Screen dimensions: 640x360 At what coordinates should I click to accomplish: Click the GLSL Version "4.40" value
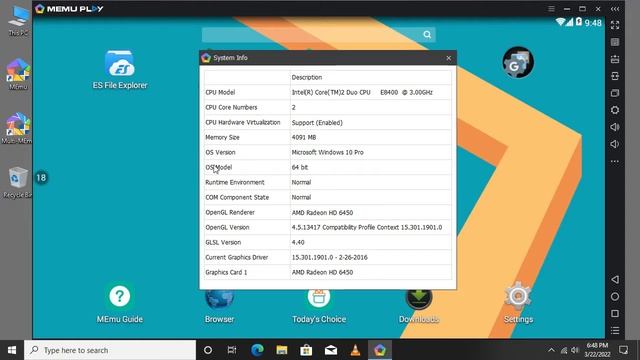tap(298, 242)
